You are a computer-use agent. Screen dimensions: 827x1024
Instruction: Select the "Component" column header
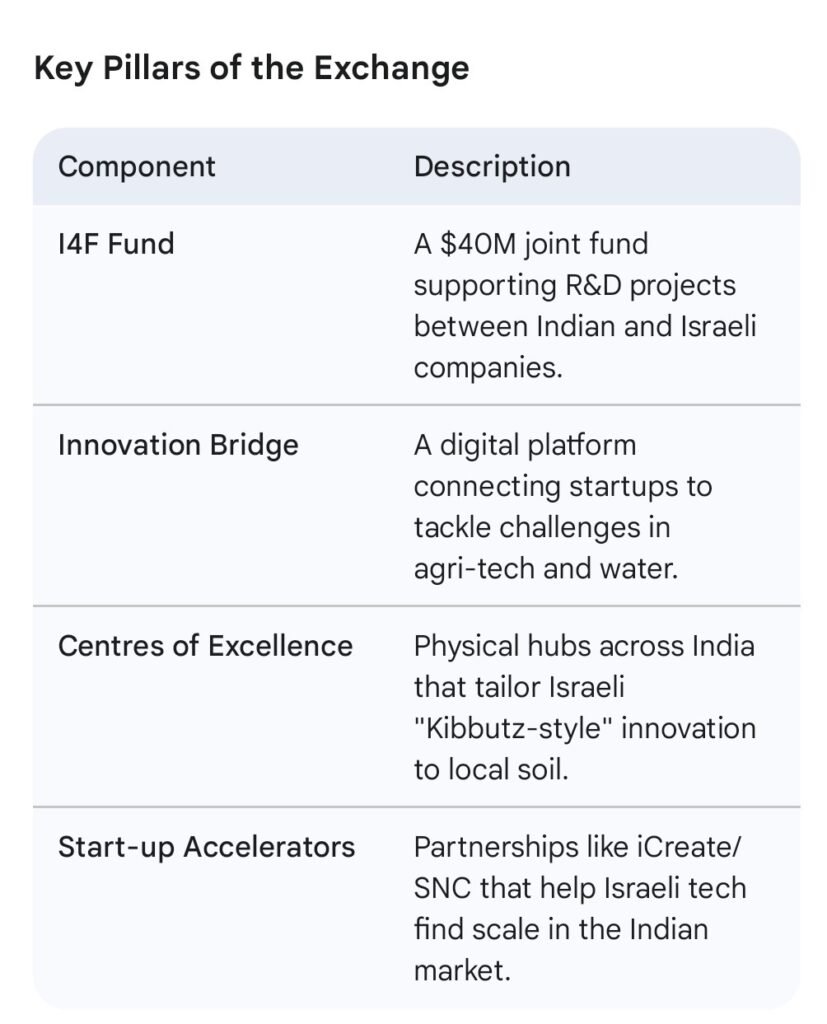click(137, 166)
